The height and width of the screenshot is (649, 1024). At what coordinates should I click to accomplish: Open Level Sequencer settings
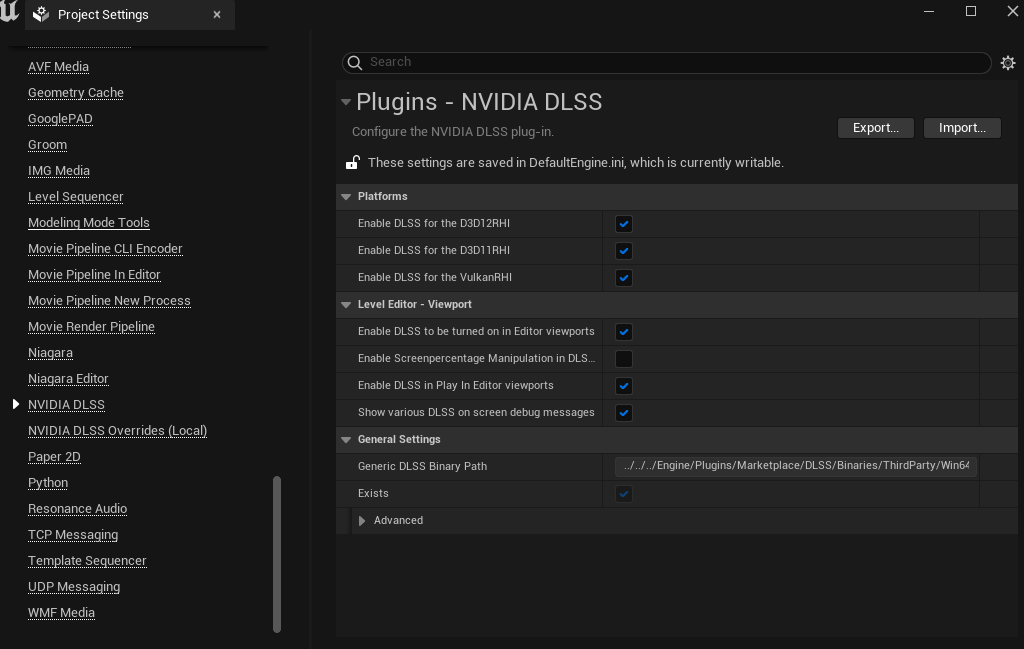coord(75,197)
